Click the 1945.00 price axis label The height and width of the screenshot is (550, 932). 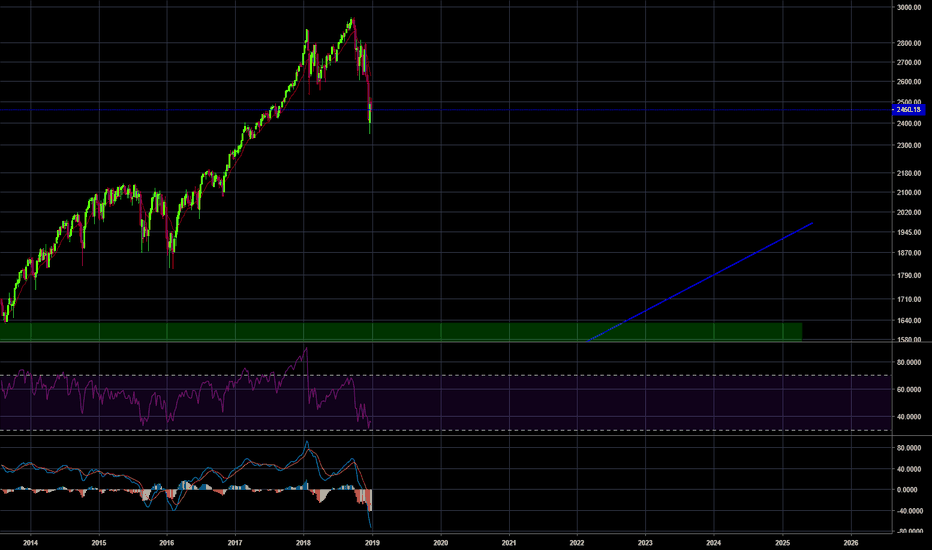click(909, 232)
